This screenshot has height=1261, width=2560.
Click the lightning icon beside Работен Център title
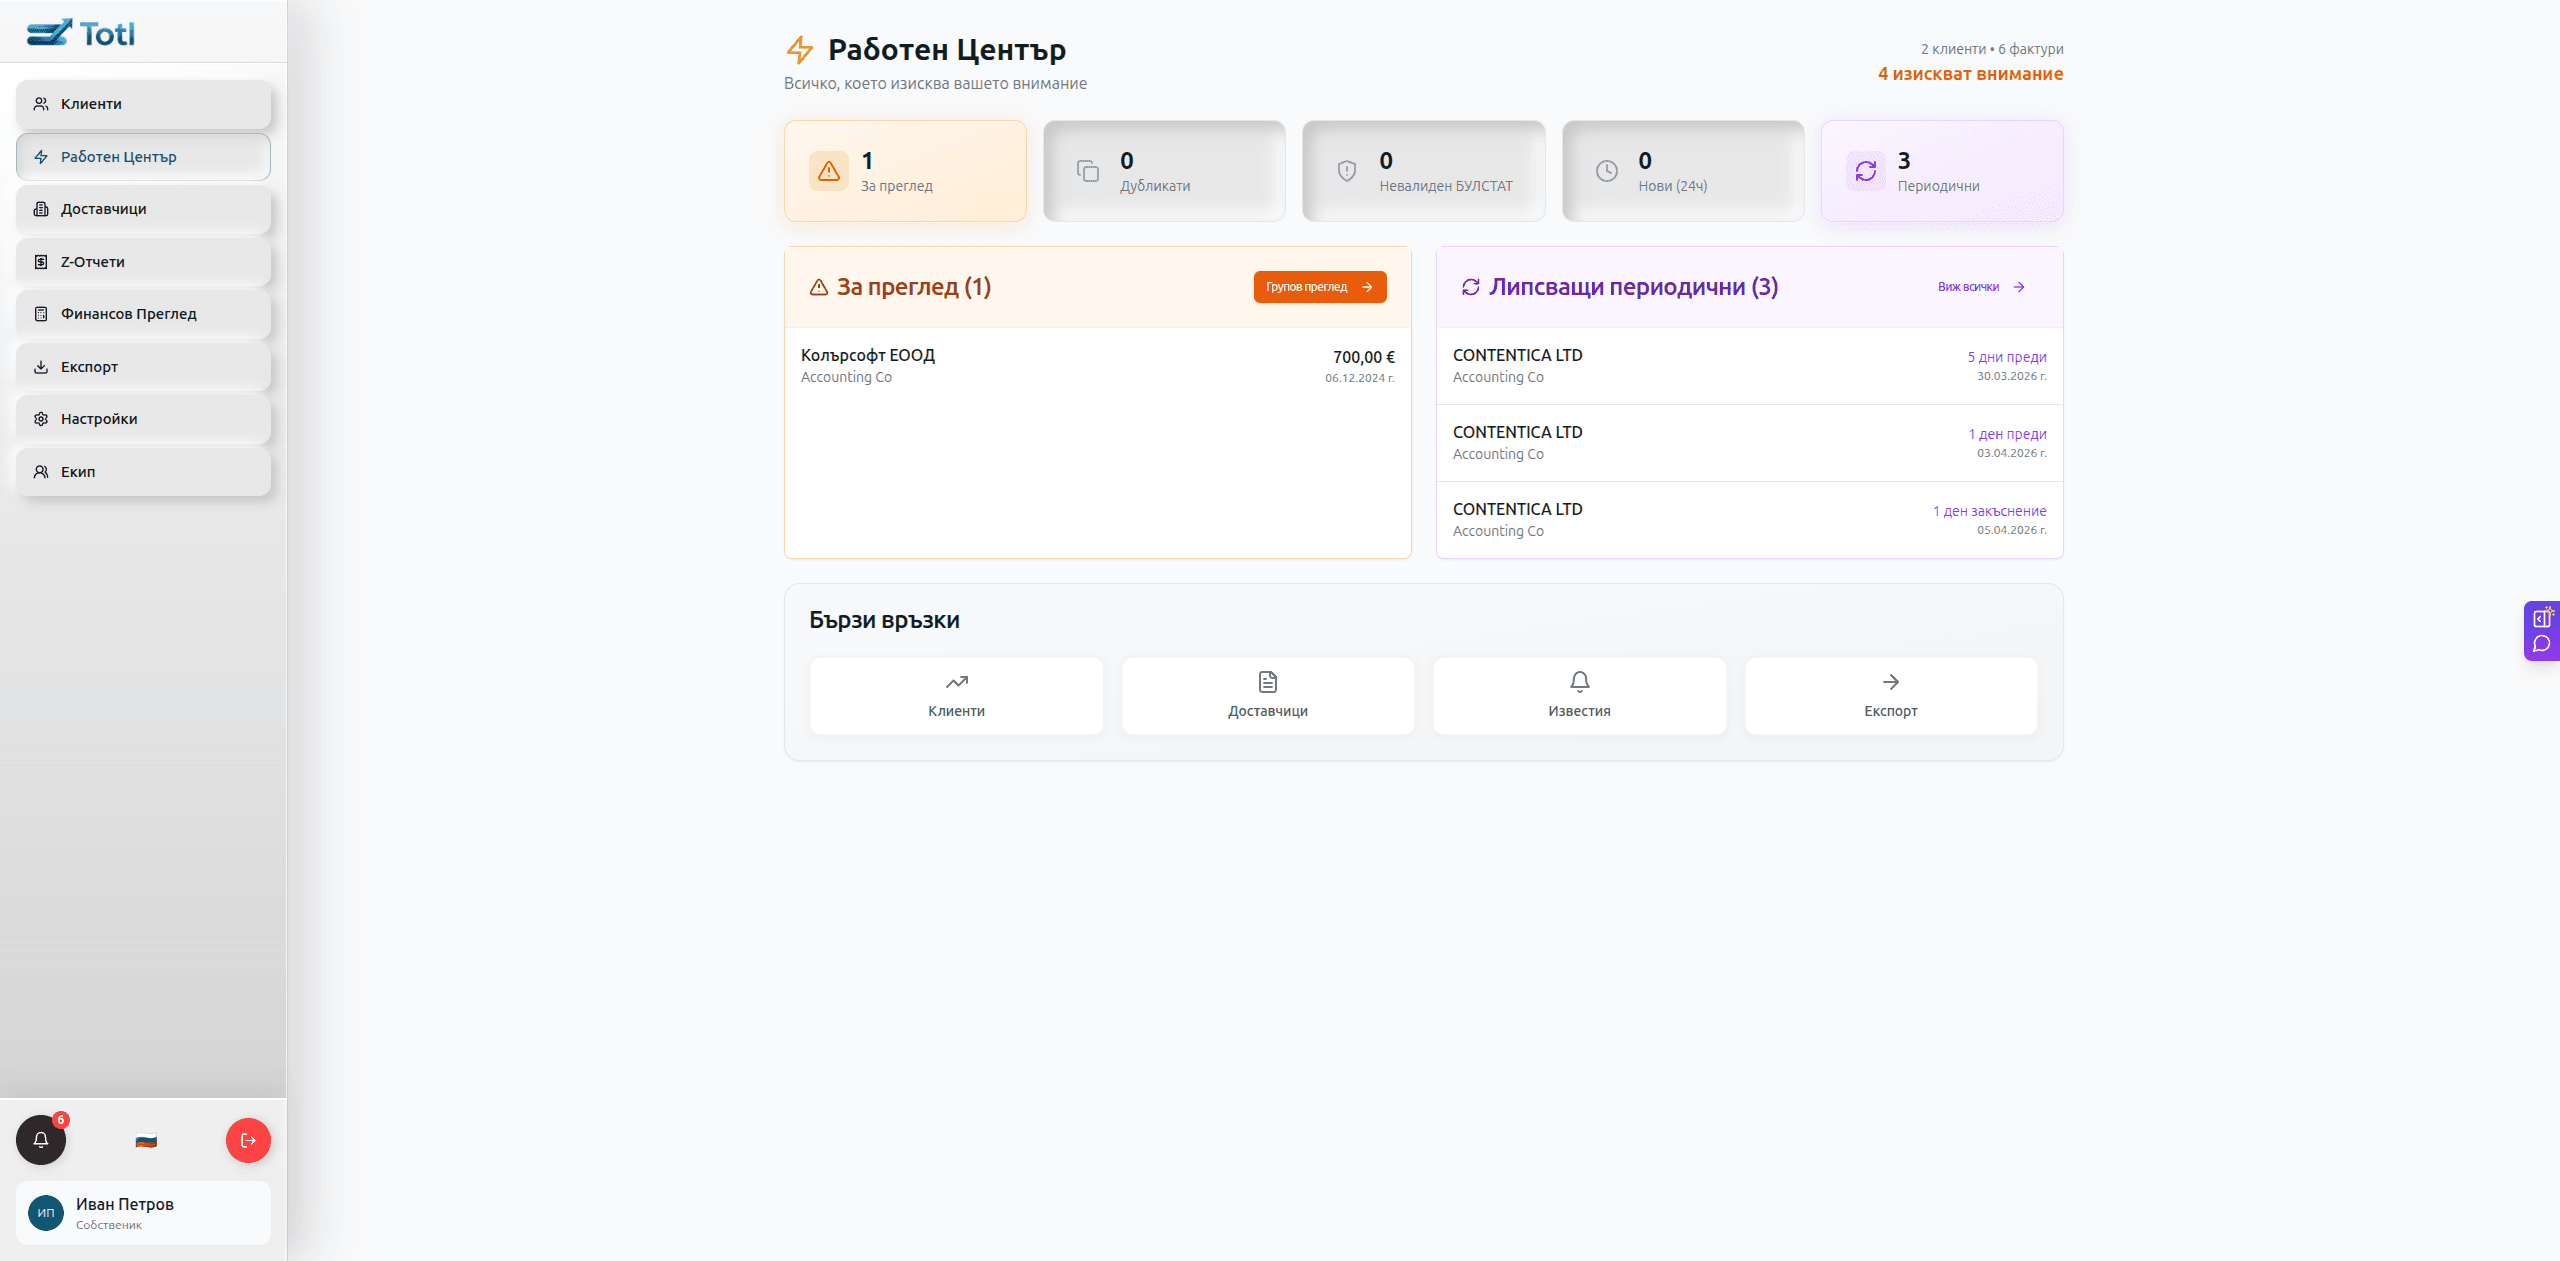pyautogui.click(x=800, y=49)
